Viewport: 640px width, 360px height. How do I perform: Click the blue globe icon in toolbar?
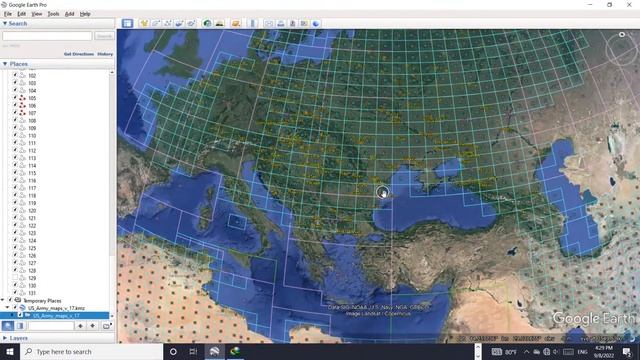coord(316,23)
